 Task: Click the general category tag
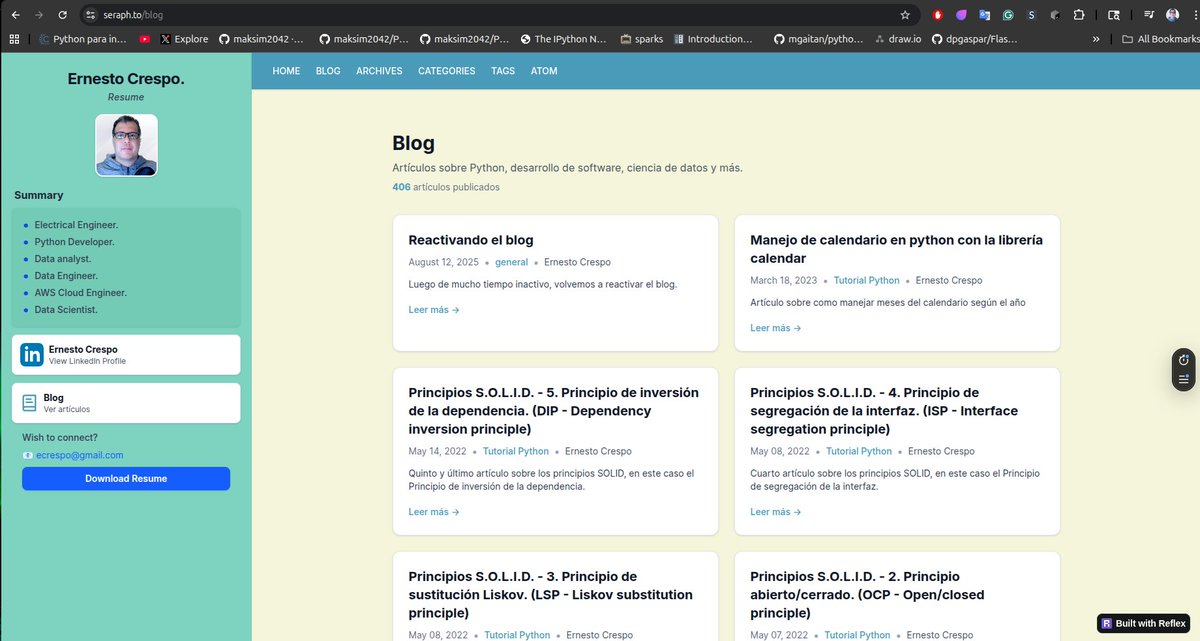click(x=512, y=262)
